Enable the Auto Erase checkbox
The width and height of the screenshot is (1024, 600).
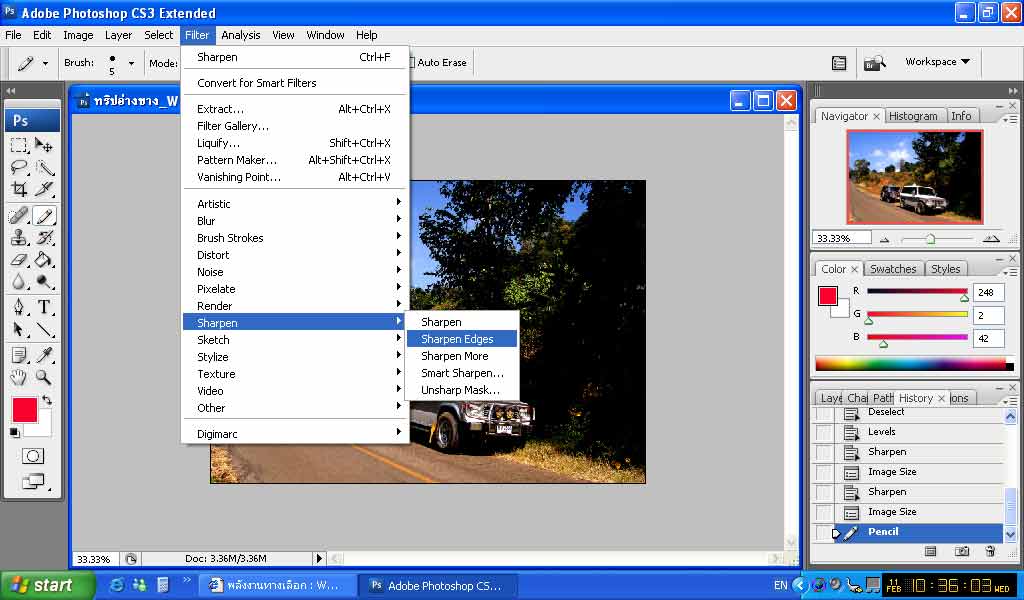click(410, 63)
